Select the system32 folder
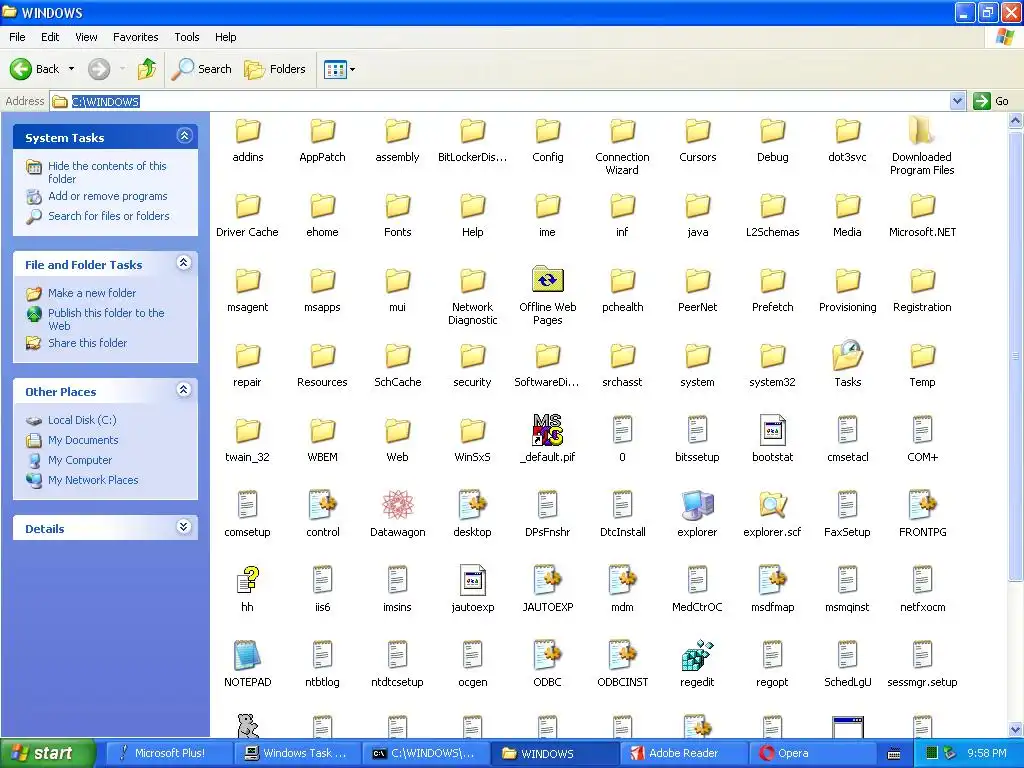The width and height of the screenshot is (1024, 768). pos(773,356)
